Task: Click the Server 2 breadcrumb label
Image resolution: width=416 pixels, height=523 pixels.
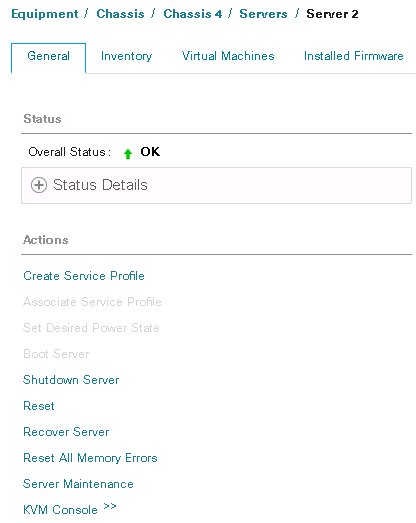Action: tap(332, 14)
